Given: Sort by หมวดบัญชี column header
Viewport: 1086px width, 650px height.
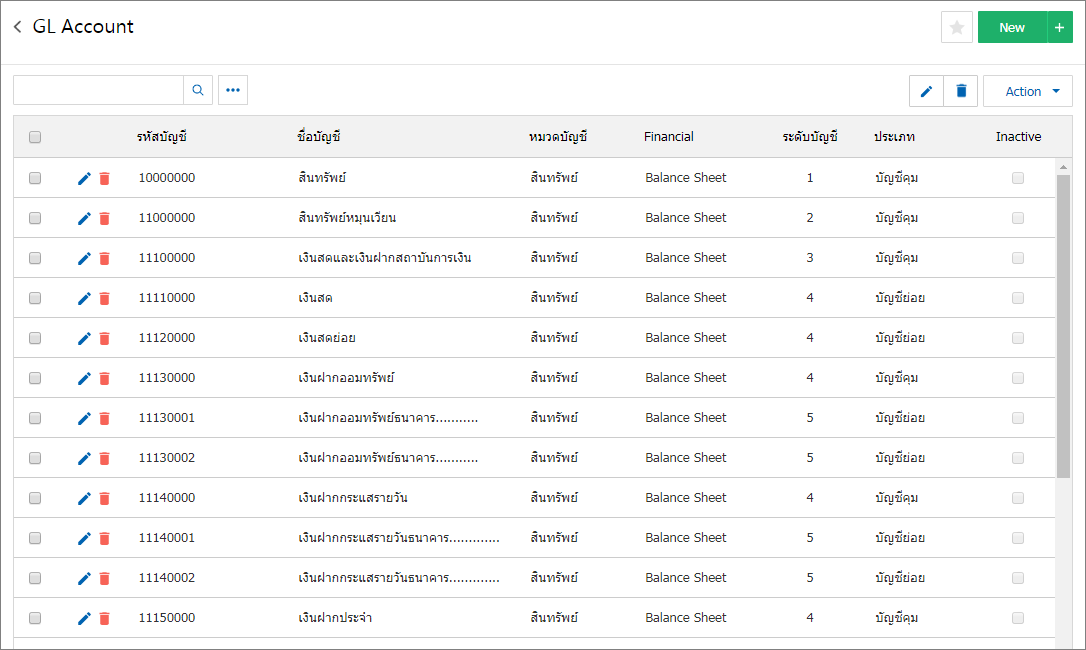Looking at the screenshot, I should 558,137.
